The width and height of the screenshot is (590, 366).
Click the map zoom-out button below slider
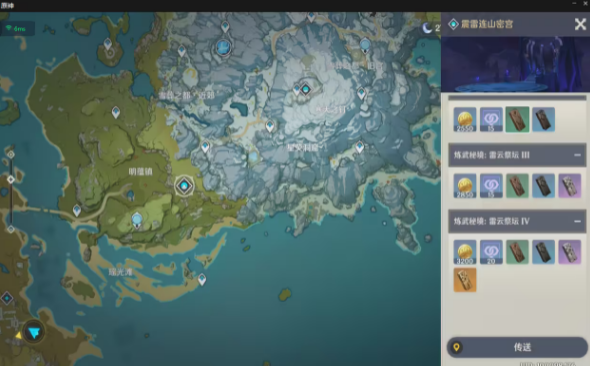coord(11,229)
